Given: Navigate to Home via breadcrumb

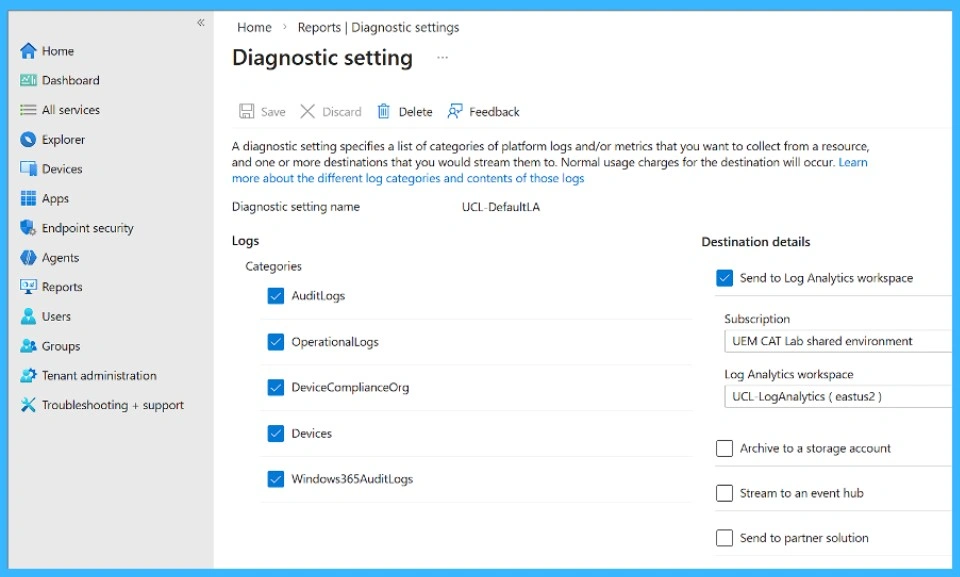Looking at the screenshot, I should tap(253, 27).
